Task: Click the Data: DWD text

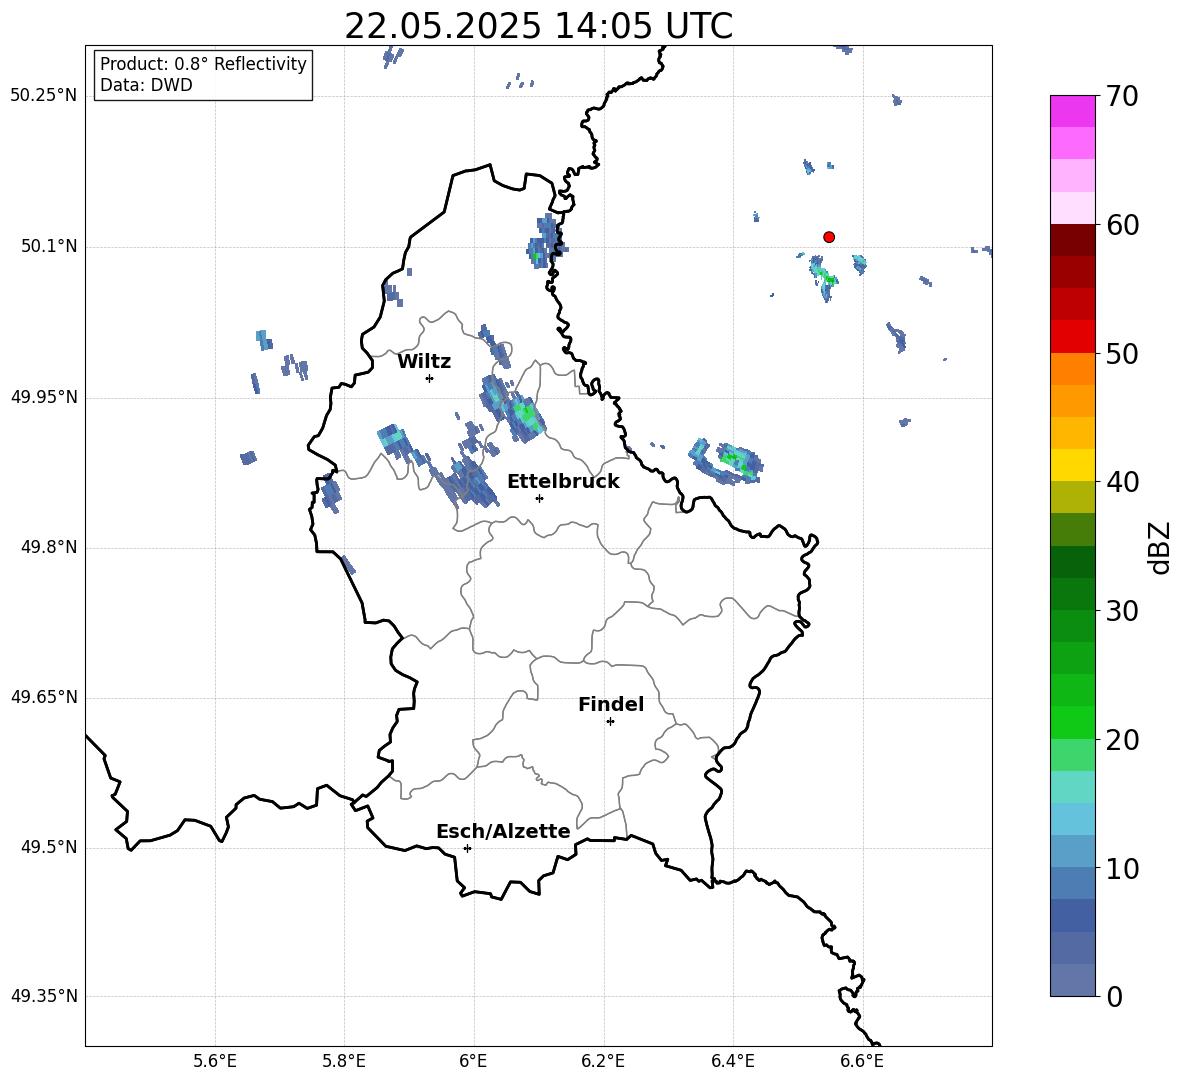Action: point(146,85)
